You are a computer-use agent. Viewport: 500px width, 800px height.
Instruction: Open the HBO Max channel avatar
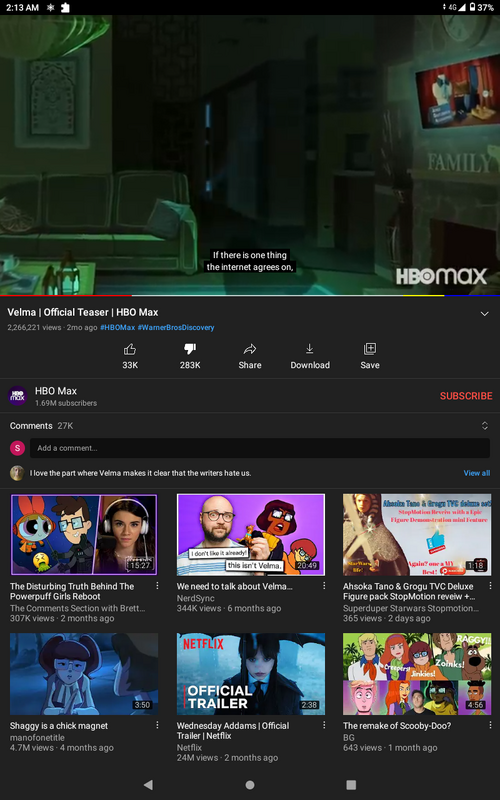17,396
